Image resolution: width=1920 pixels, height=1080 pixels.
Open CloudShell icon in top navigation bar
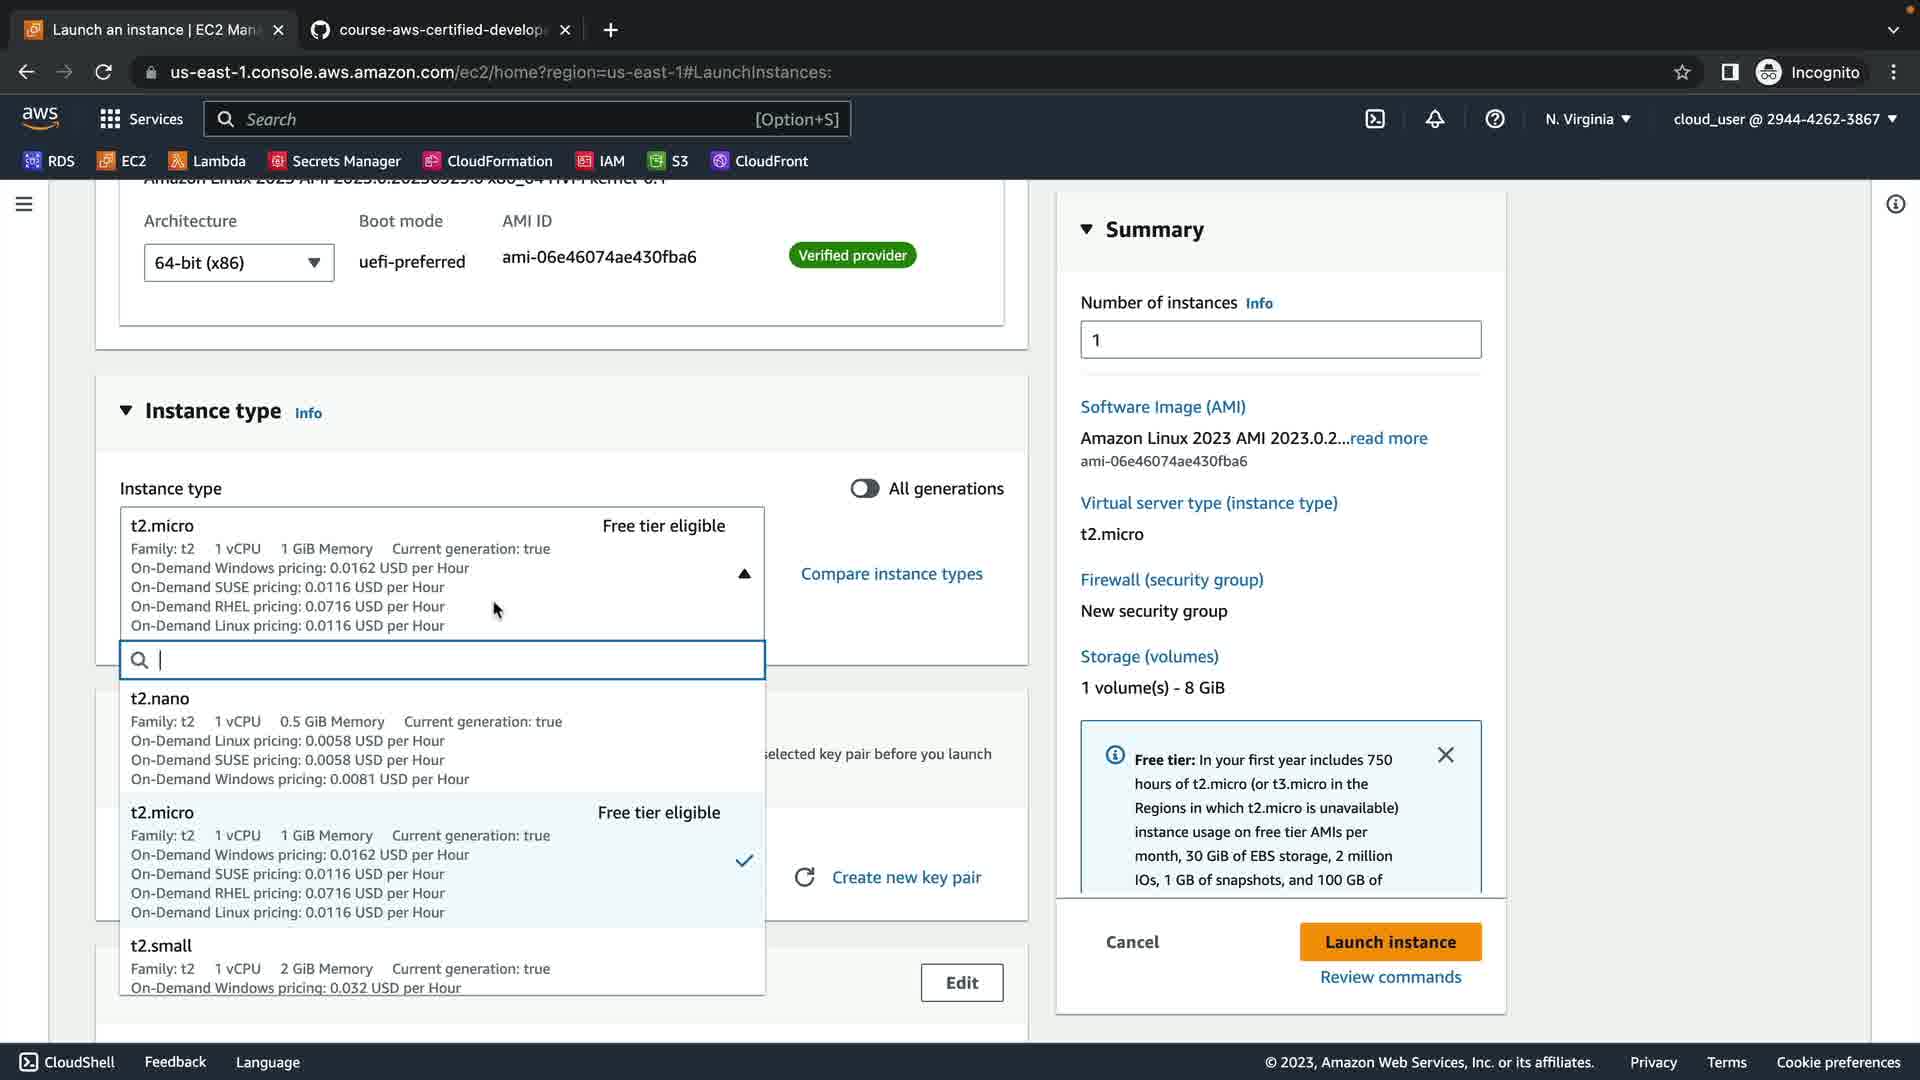tap(1375, 119)
